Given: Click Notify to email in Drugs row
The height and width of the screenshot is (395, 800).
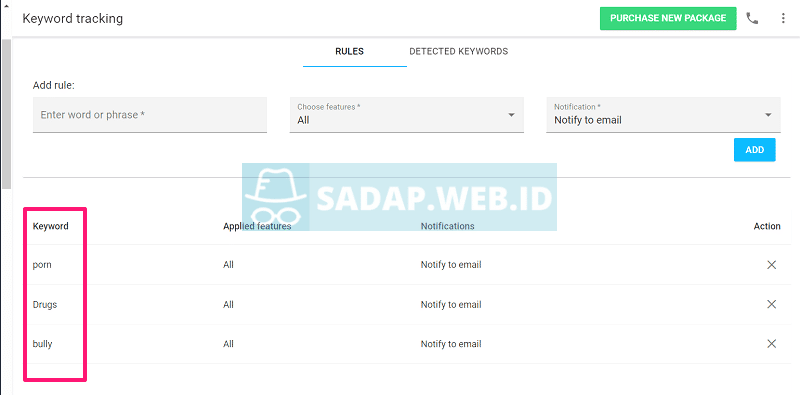Looking at the screenshot, I should [451, 305].
